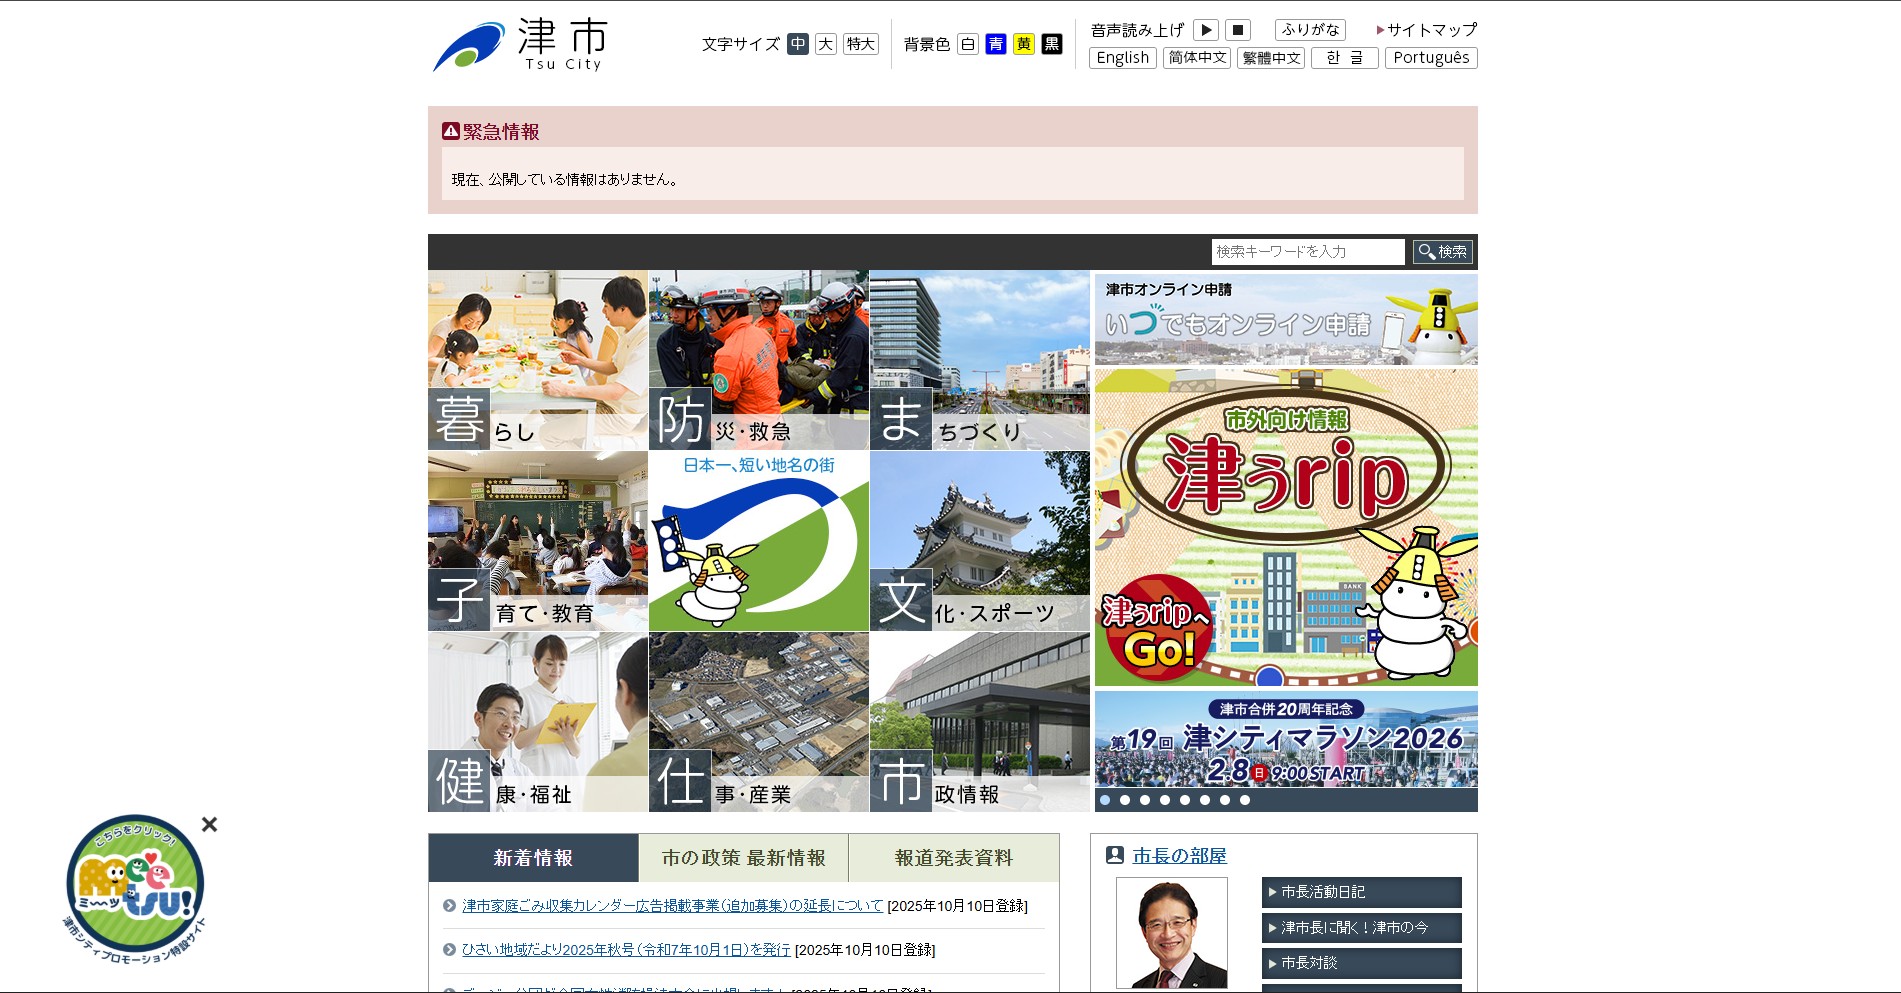Open the 津うrip 市外向け情報 banner
The height and width of the screenshot is (993, 1901).
(1286, 528)
